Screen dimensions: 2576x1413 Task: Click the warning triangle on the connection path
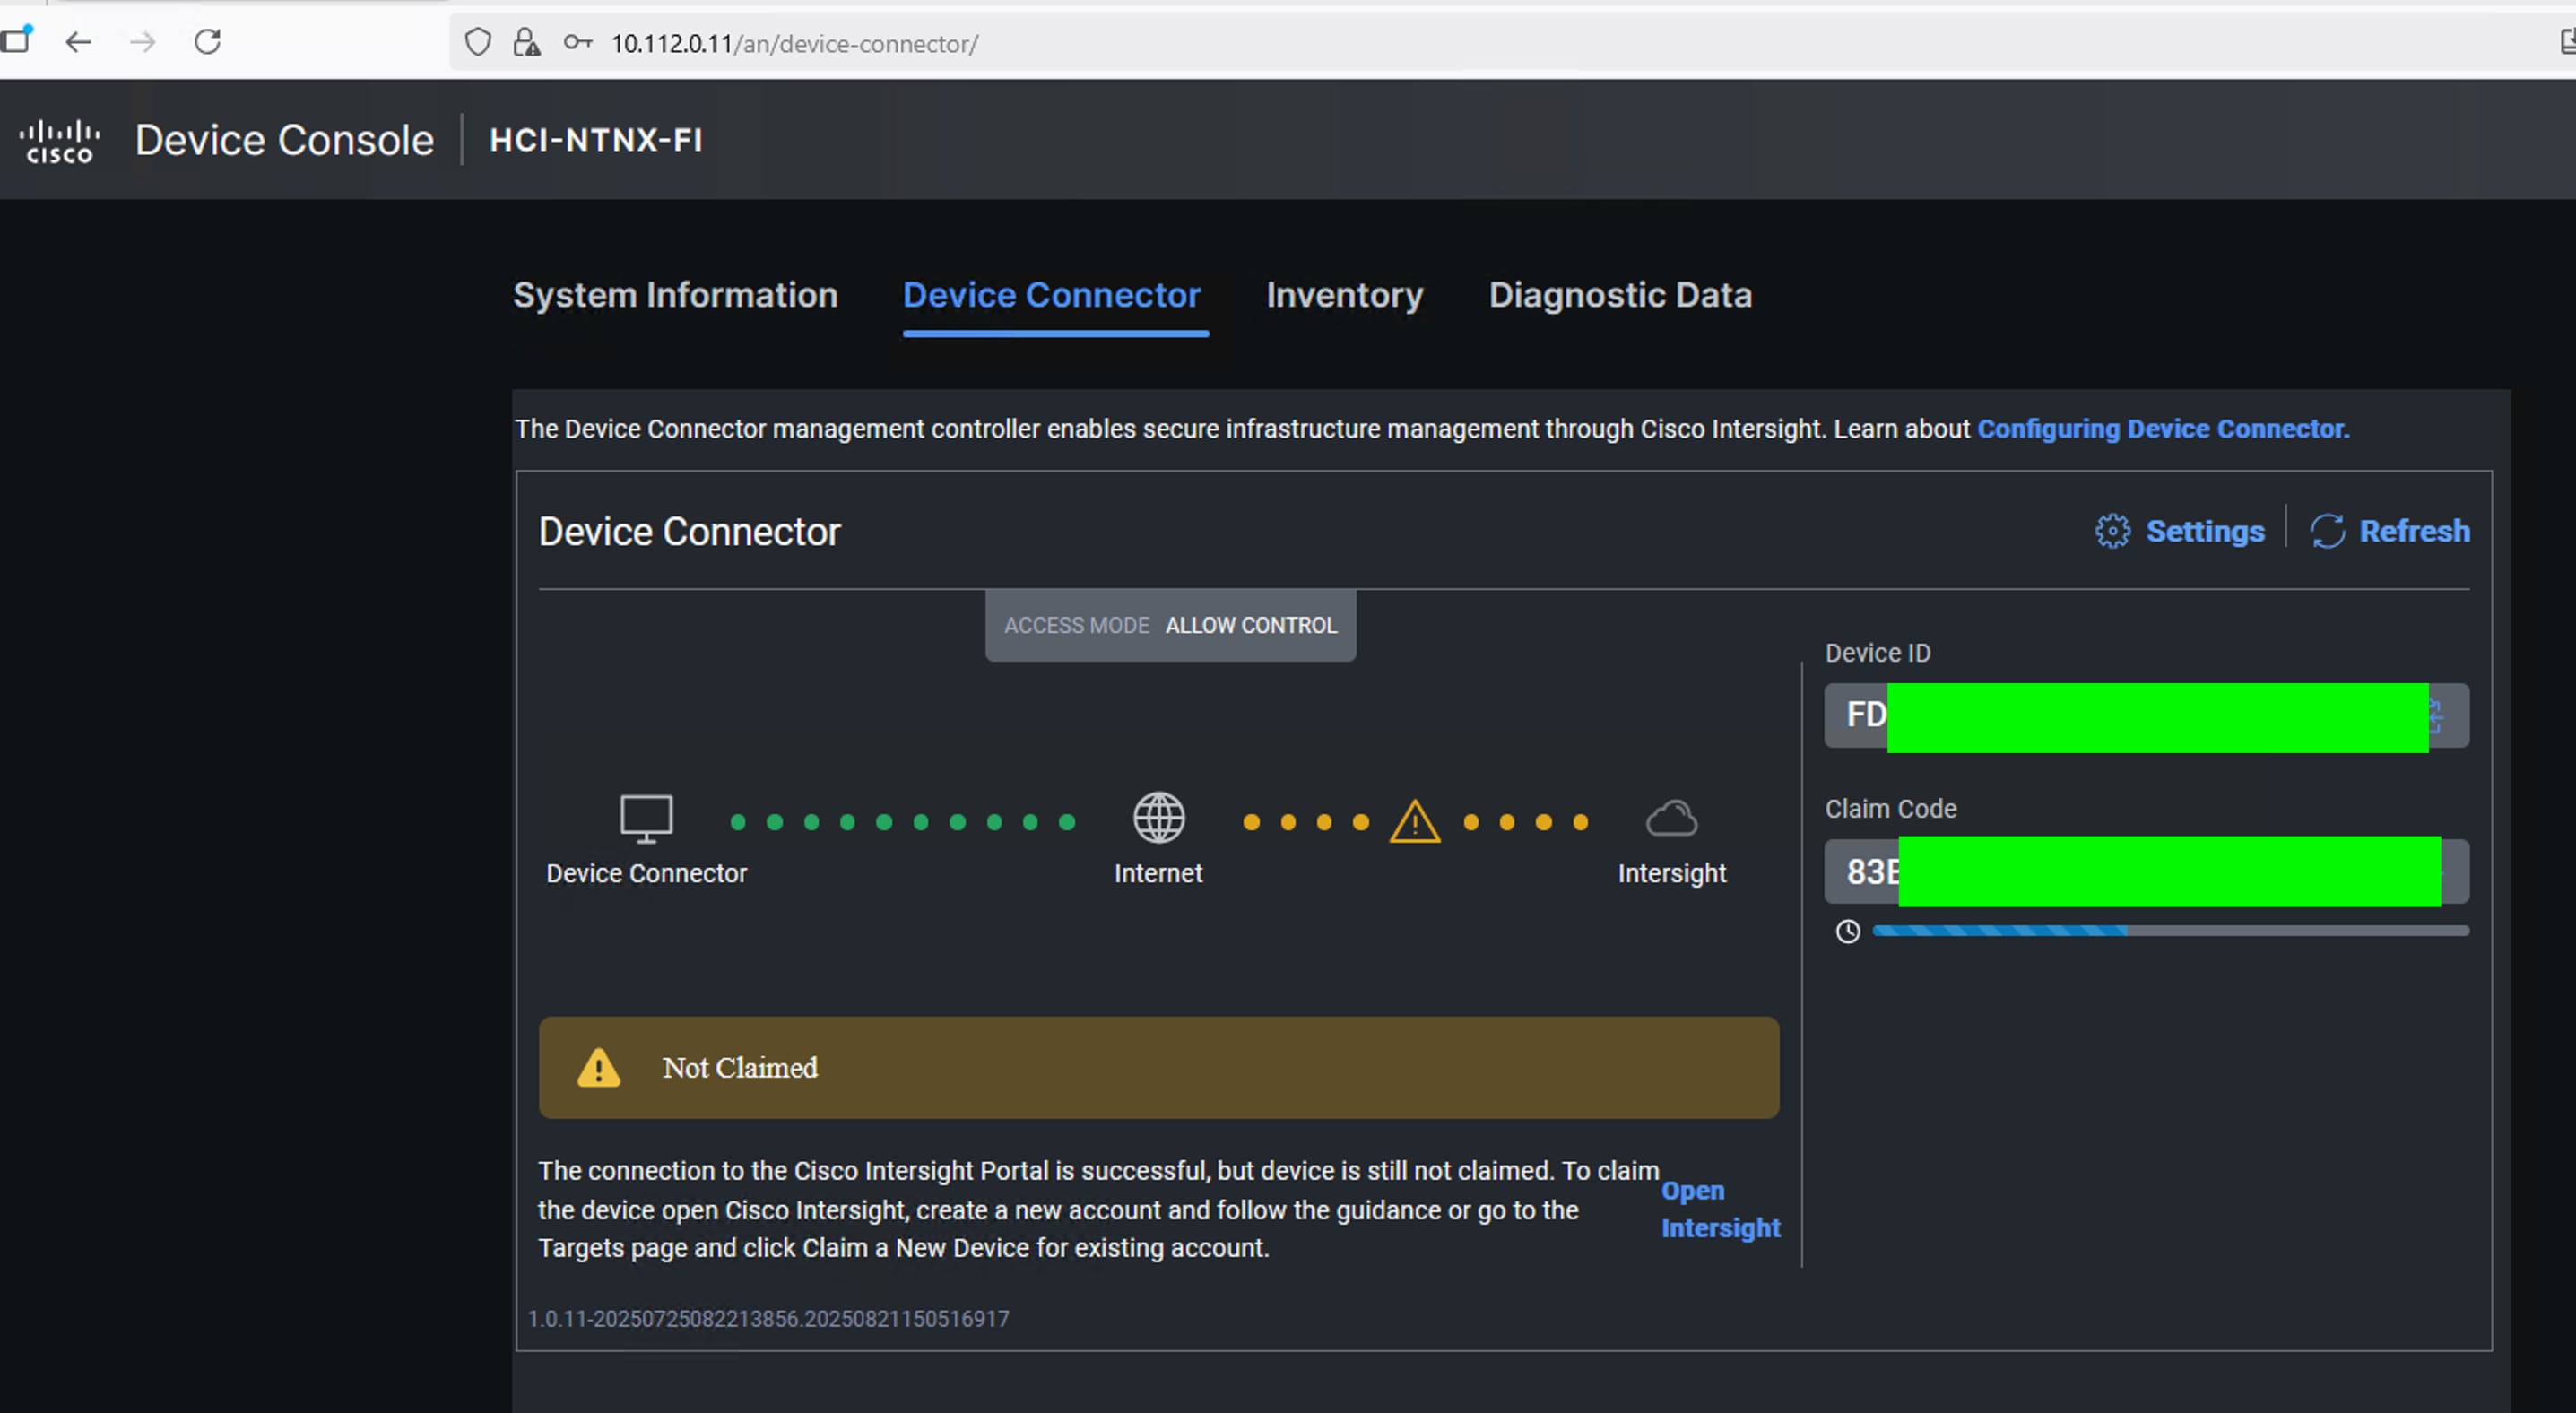[1413, 822]
